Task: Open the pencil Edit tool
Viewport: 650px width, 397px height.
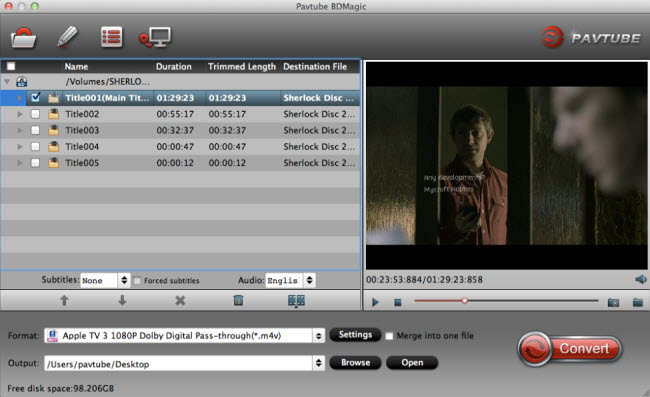Action: pos(67,37)
